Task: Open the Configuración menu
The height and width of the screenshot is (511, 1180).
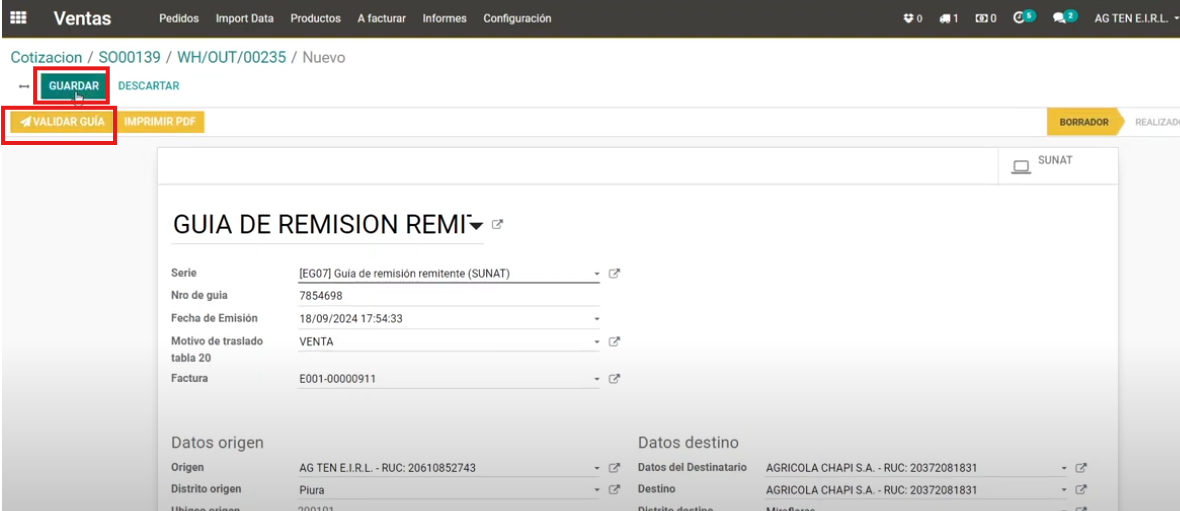Action: pyautogui.click(x=517, y=18)
